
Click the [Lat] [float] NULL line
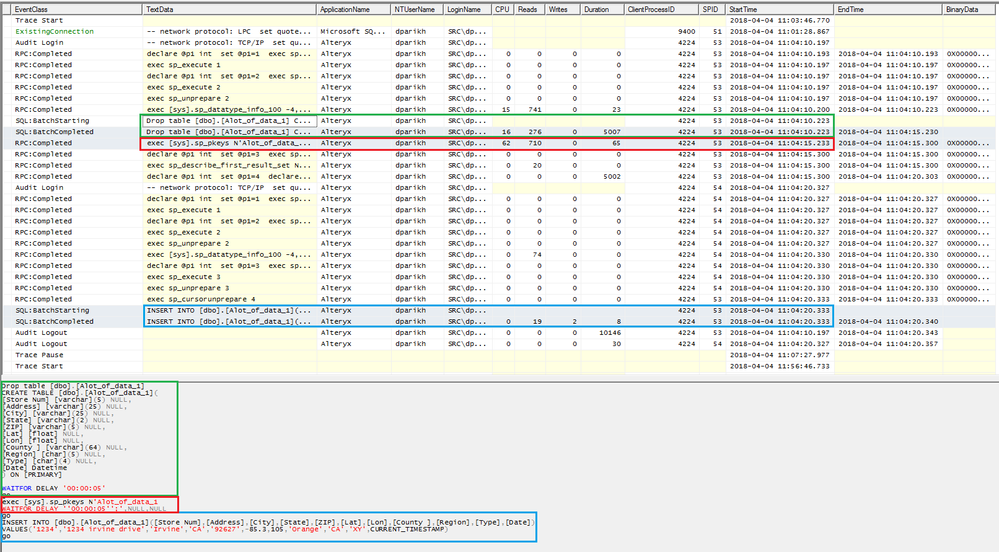[x=42, y=433]
